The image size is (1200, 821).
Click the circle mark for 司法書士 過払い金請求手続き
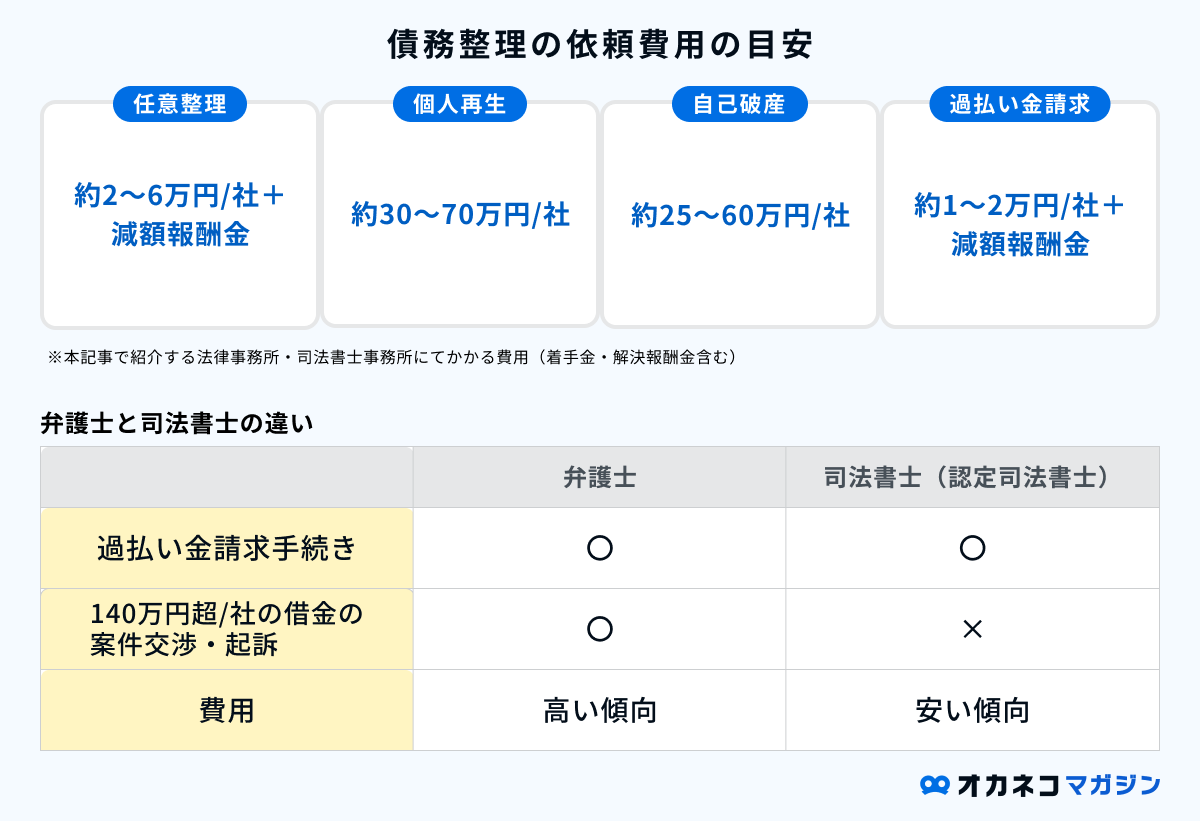(972, 548)
